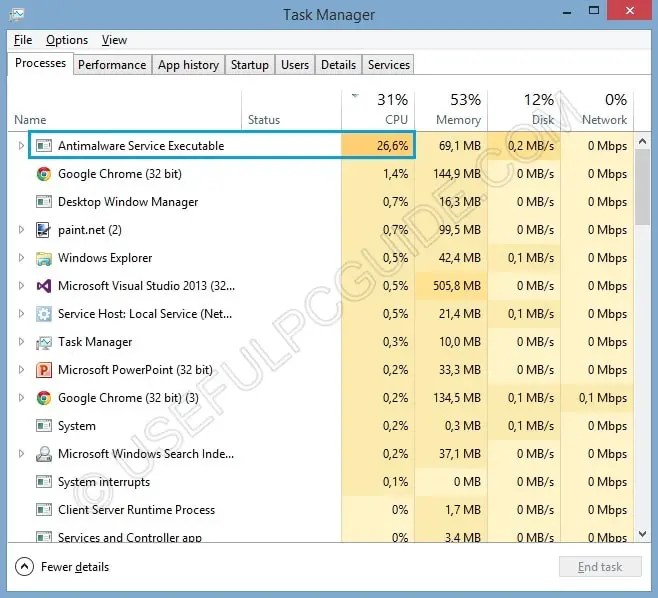Open the View menu
This screenshot has width=658, height=598.
[x=114, y=40]
